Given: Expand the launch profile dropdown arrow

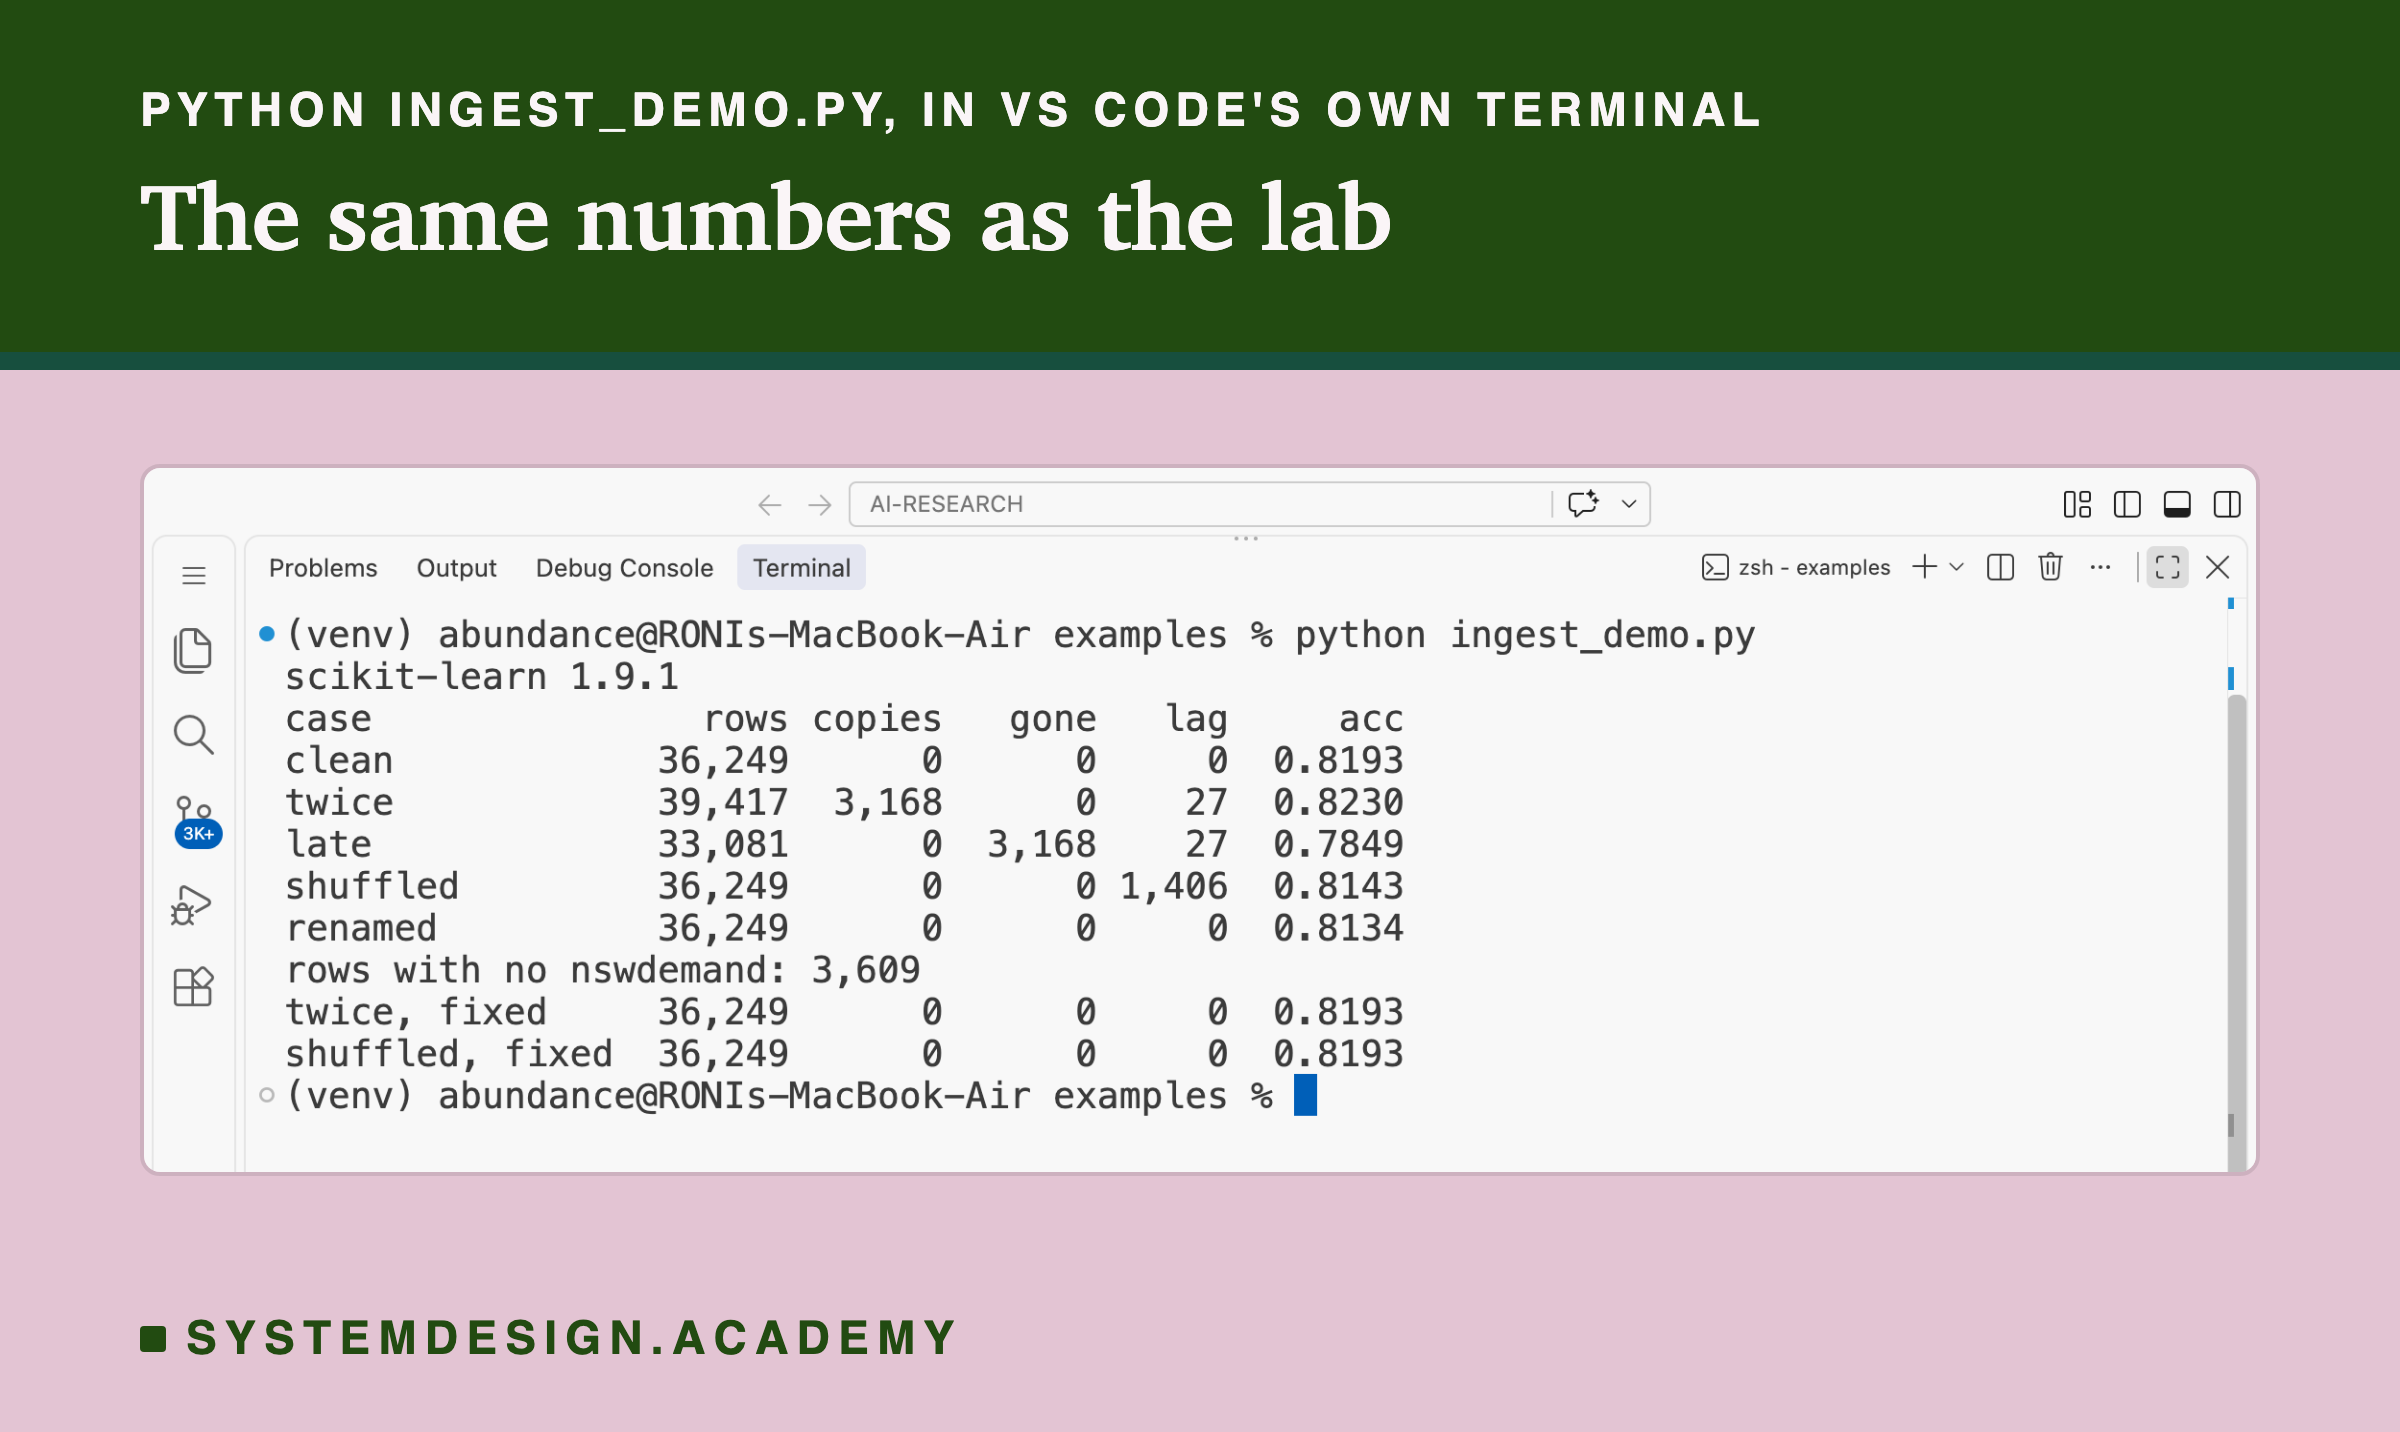Looking at the screenshot, I should coord(1957,567).
